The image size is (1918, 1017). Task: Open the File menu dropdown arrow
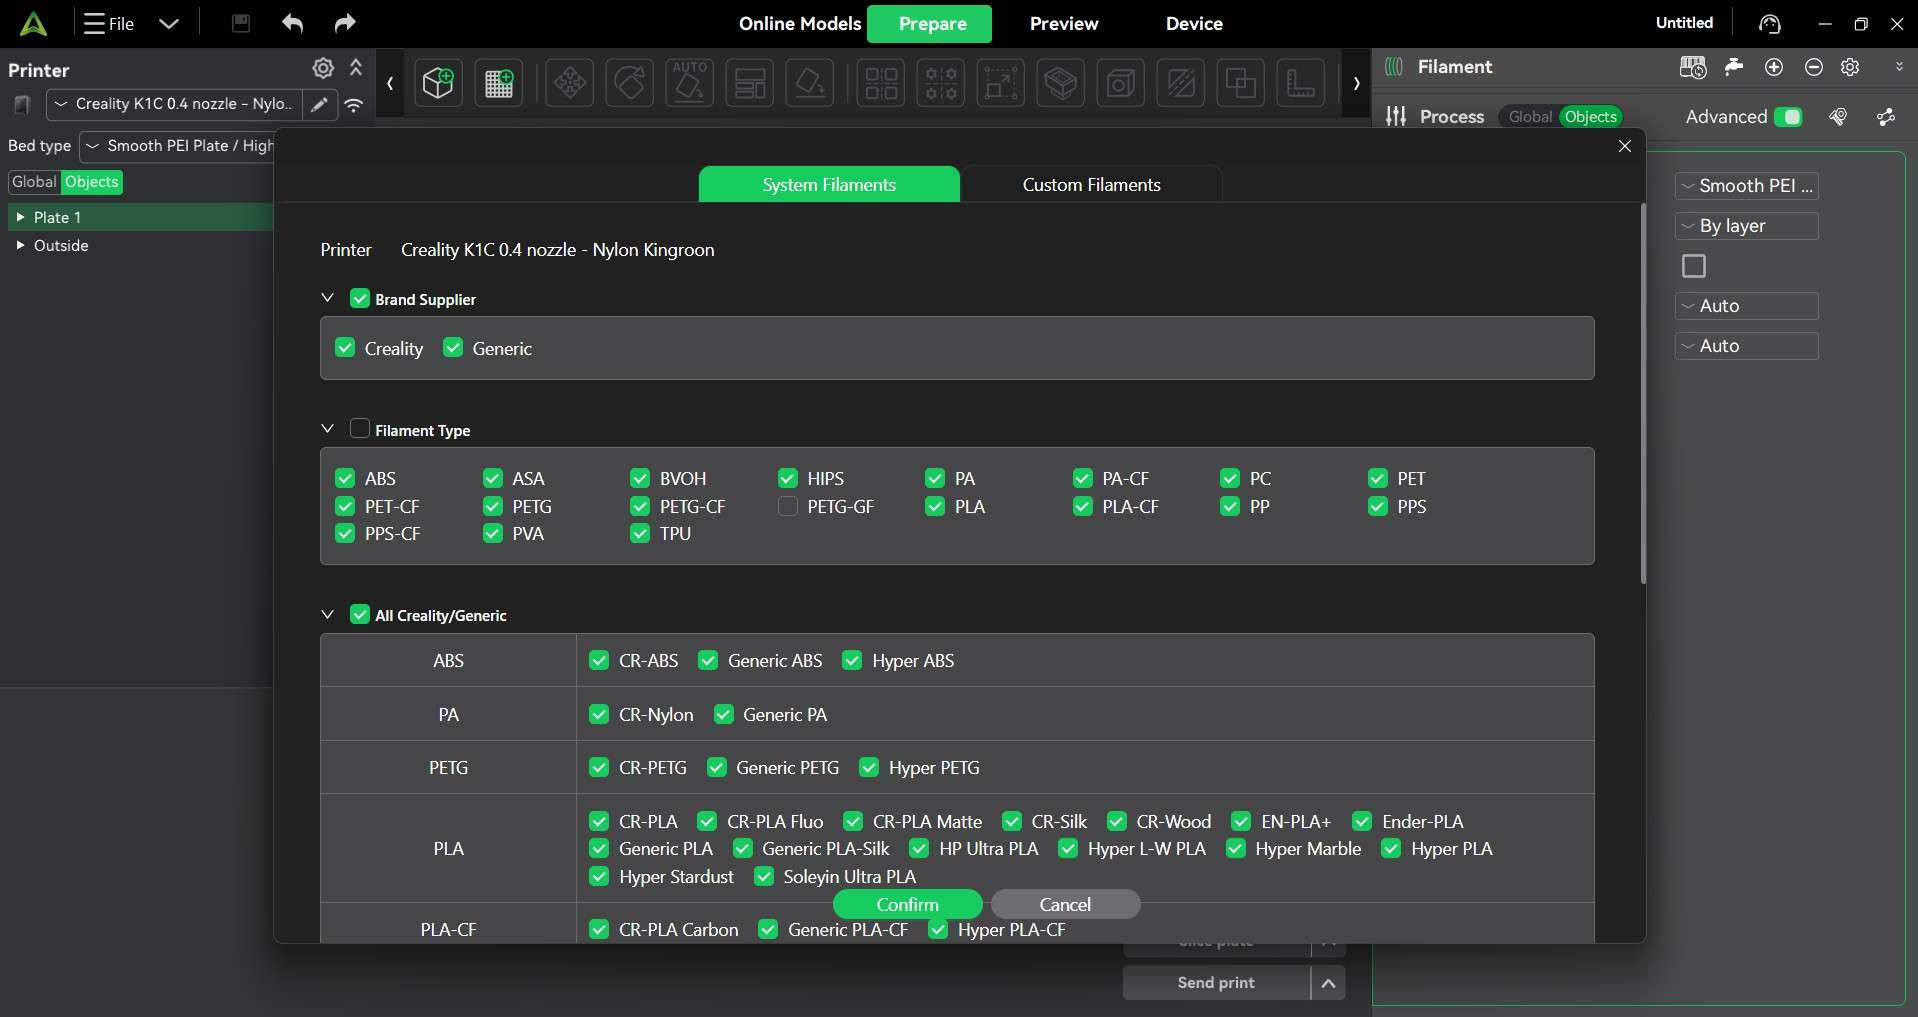coord(169,23)
